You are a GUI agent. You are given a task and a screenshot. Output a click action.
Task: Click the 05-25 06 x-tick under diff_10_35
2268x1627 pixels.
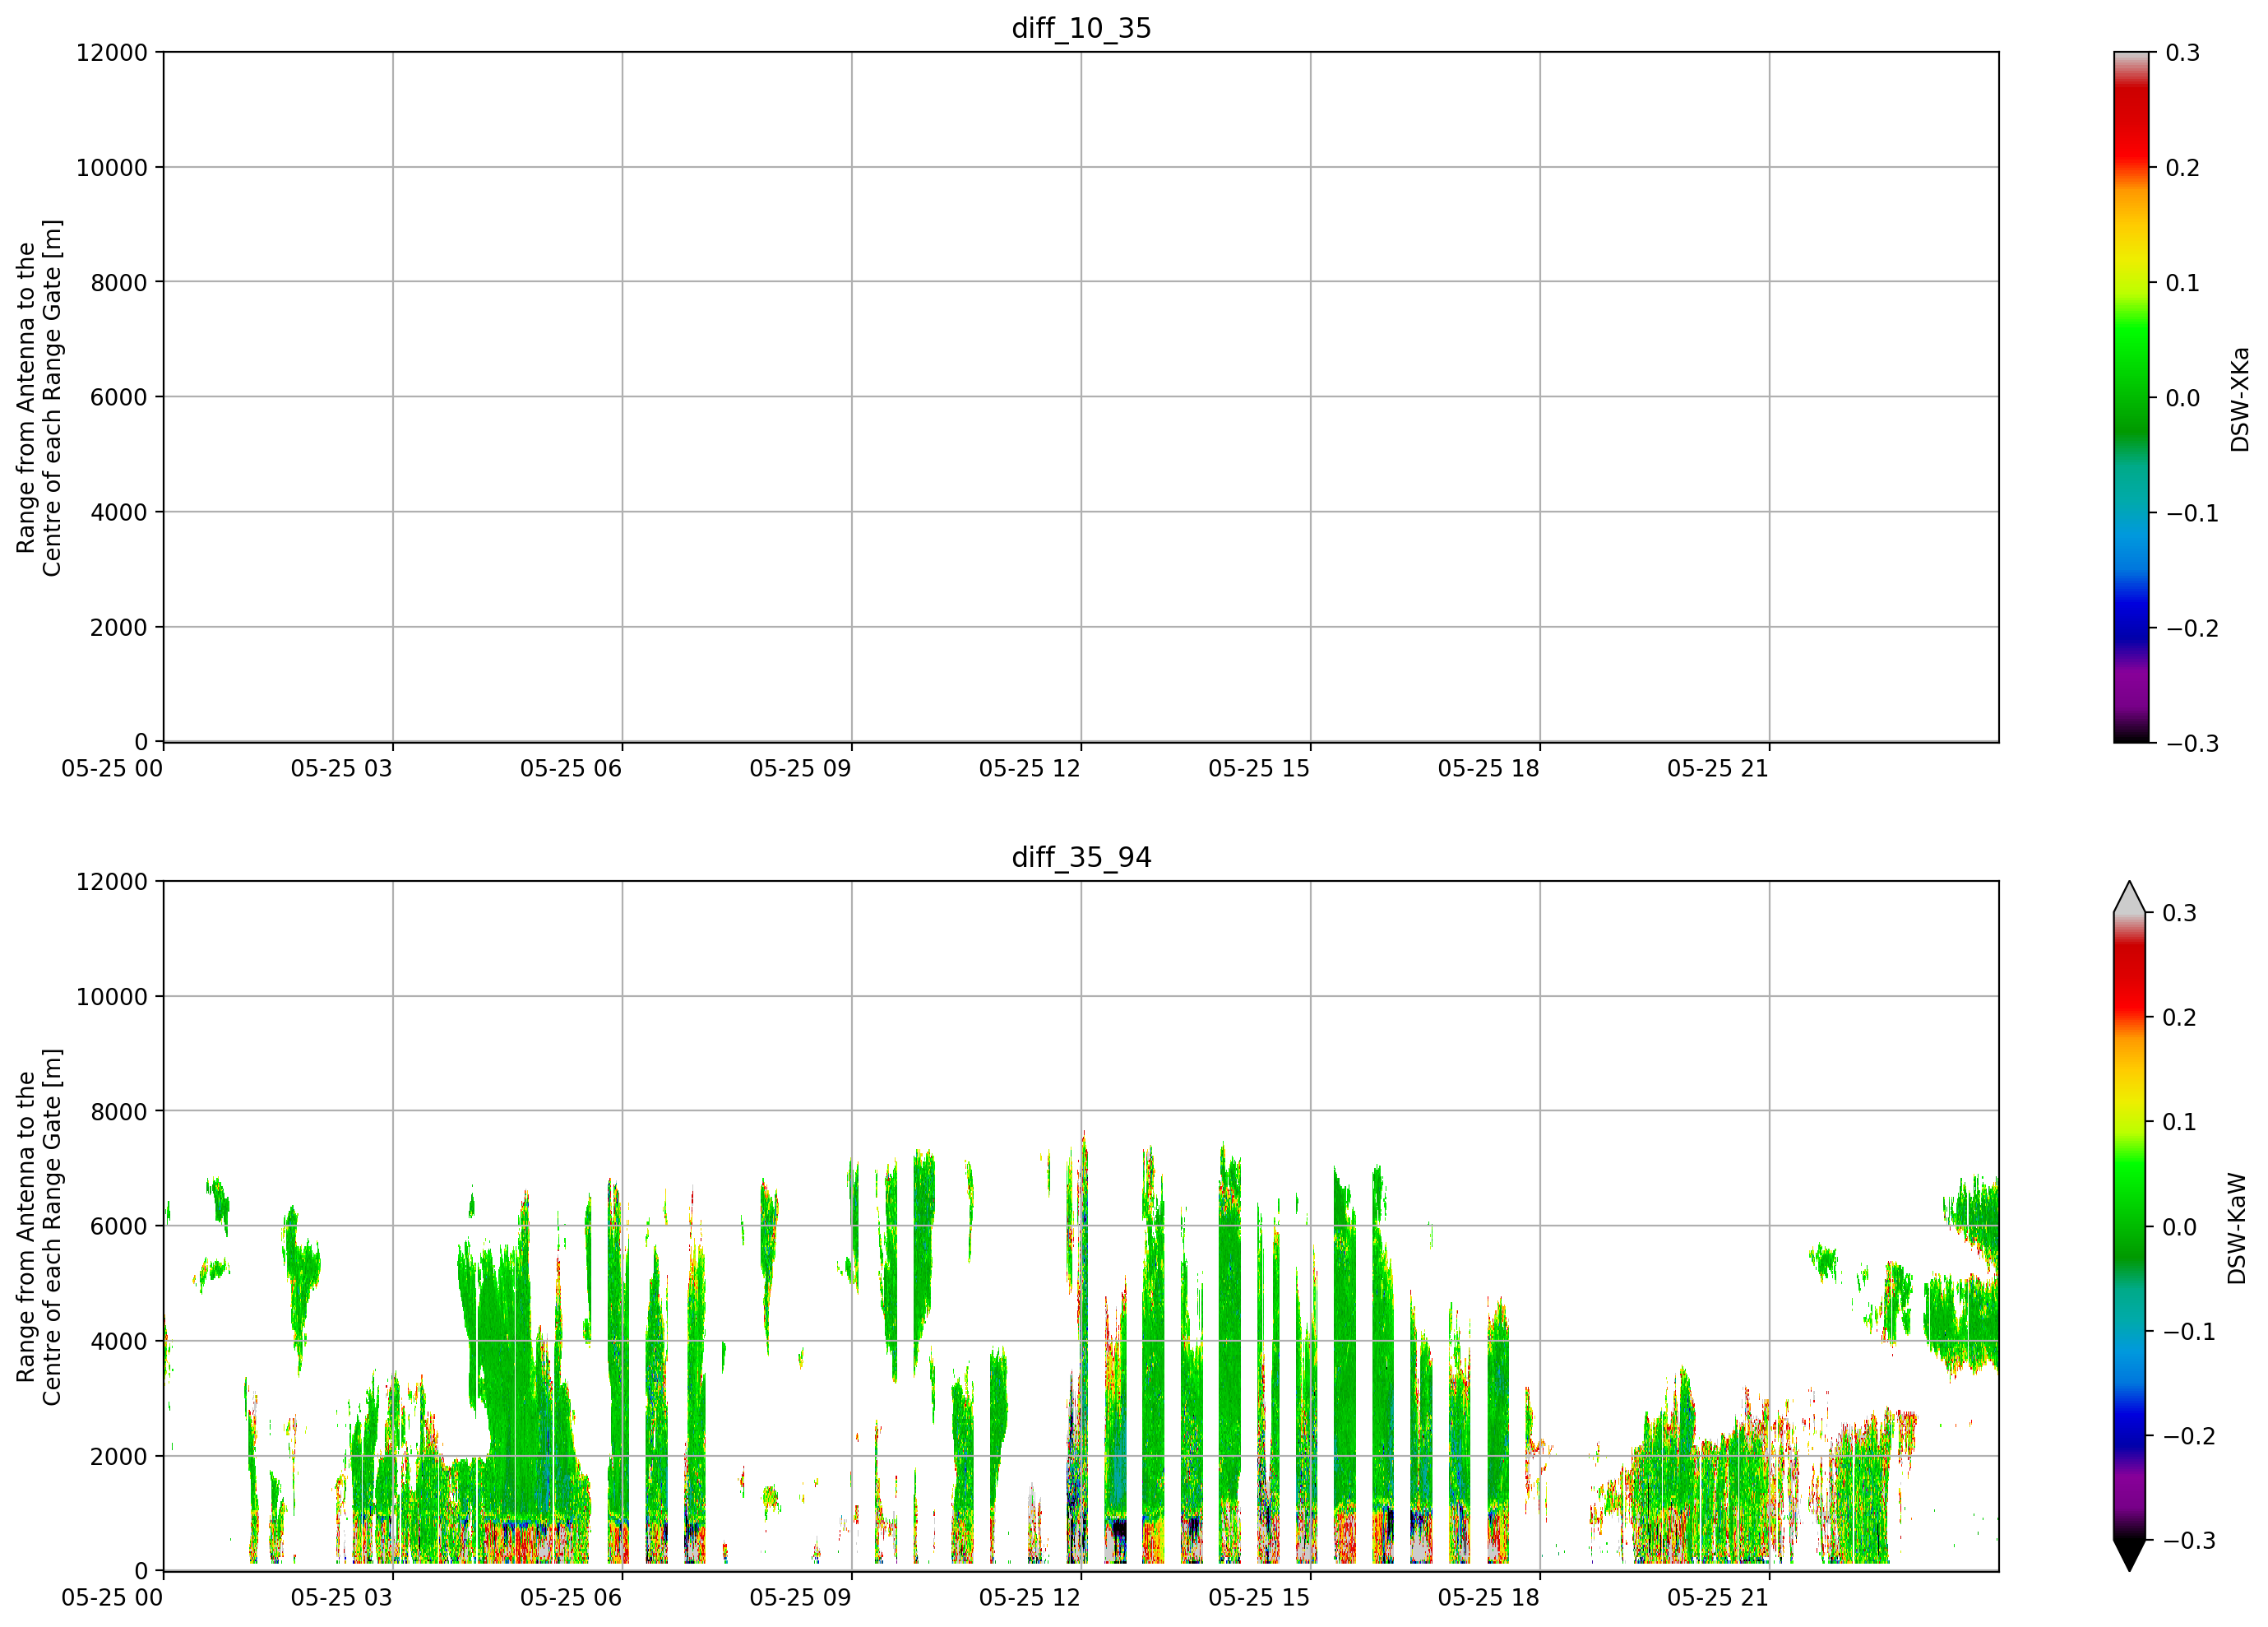pos(571,768)
